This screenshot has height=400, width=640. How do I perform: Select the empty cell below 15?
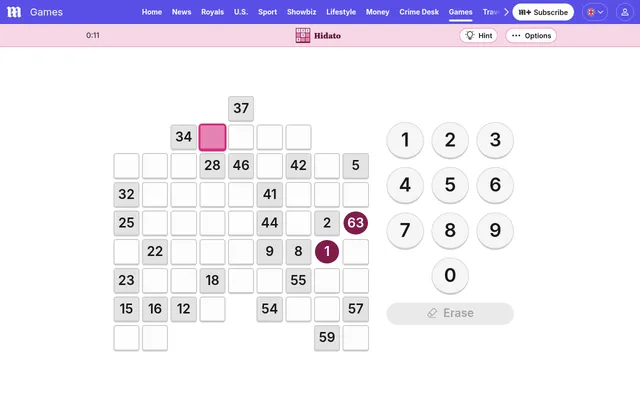(x=126, y=338)
